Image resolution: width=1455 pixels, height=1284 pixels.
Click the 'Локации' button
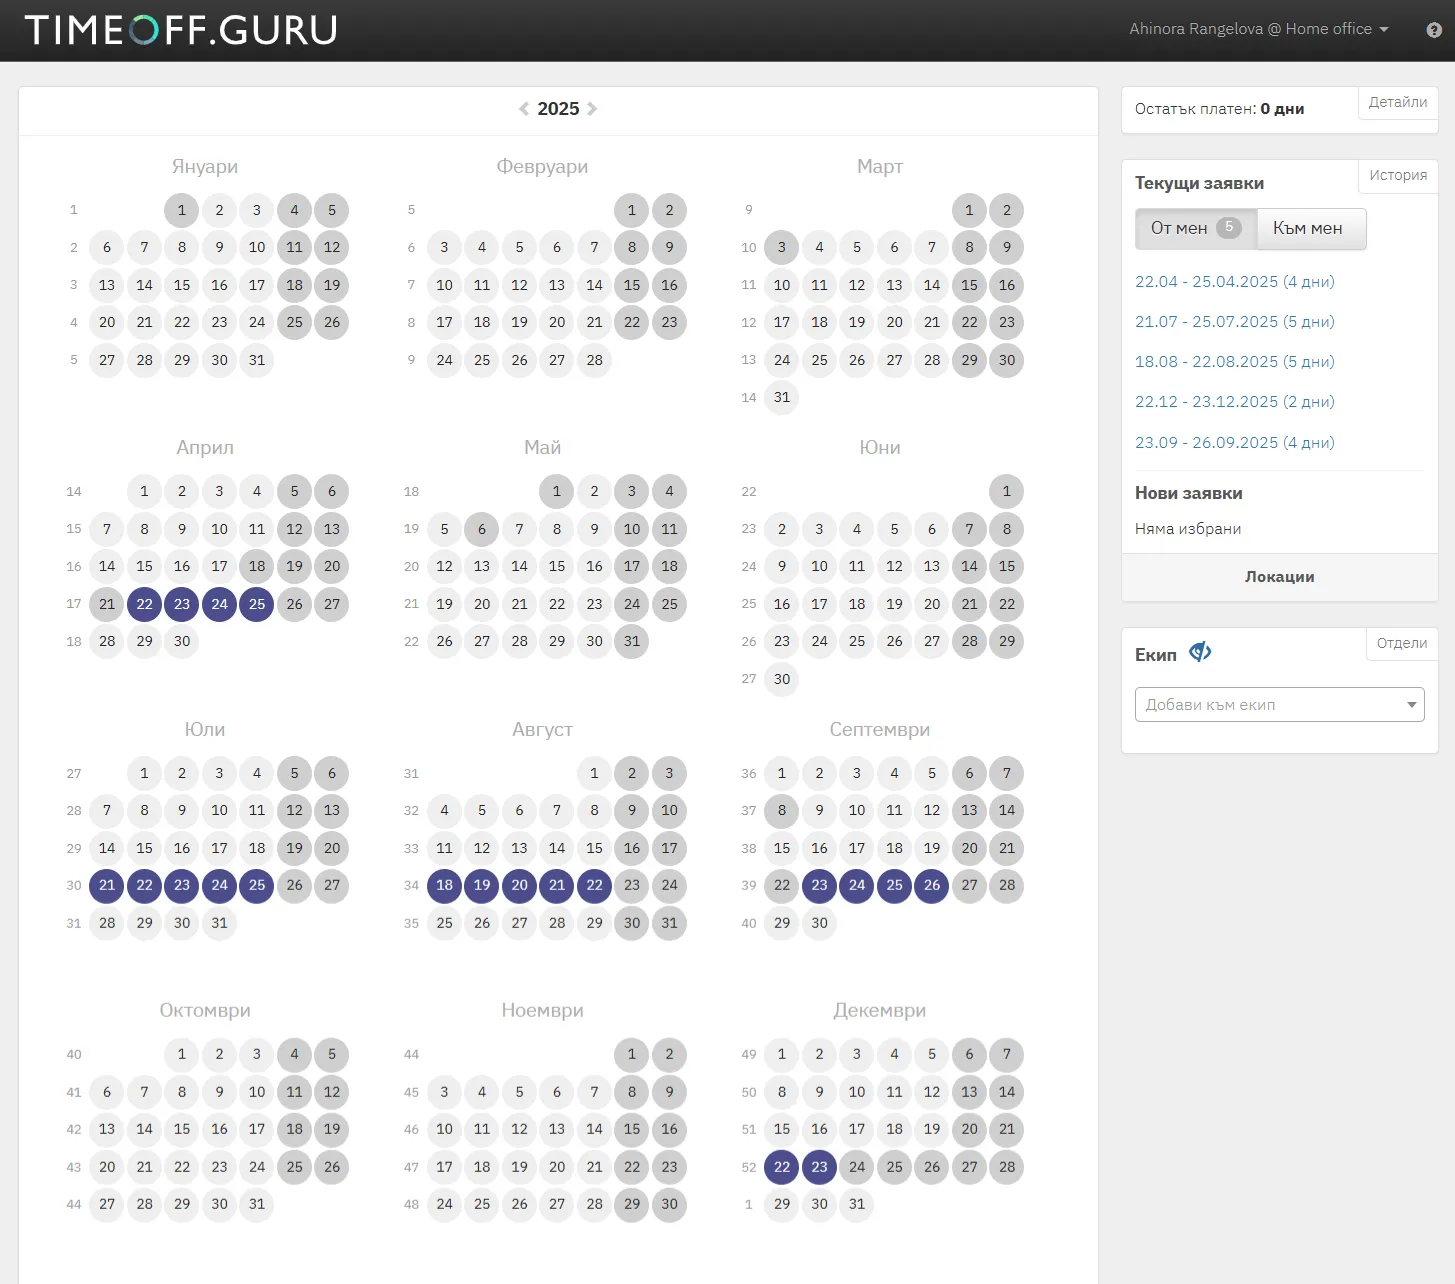pos(1280,577)
